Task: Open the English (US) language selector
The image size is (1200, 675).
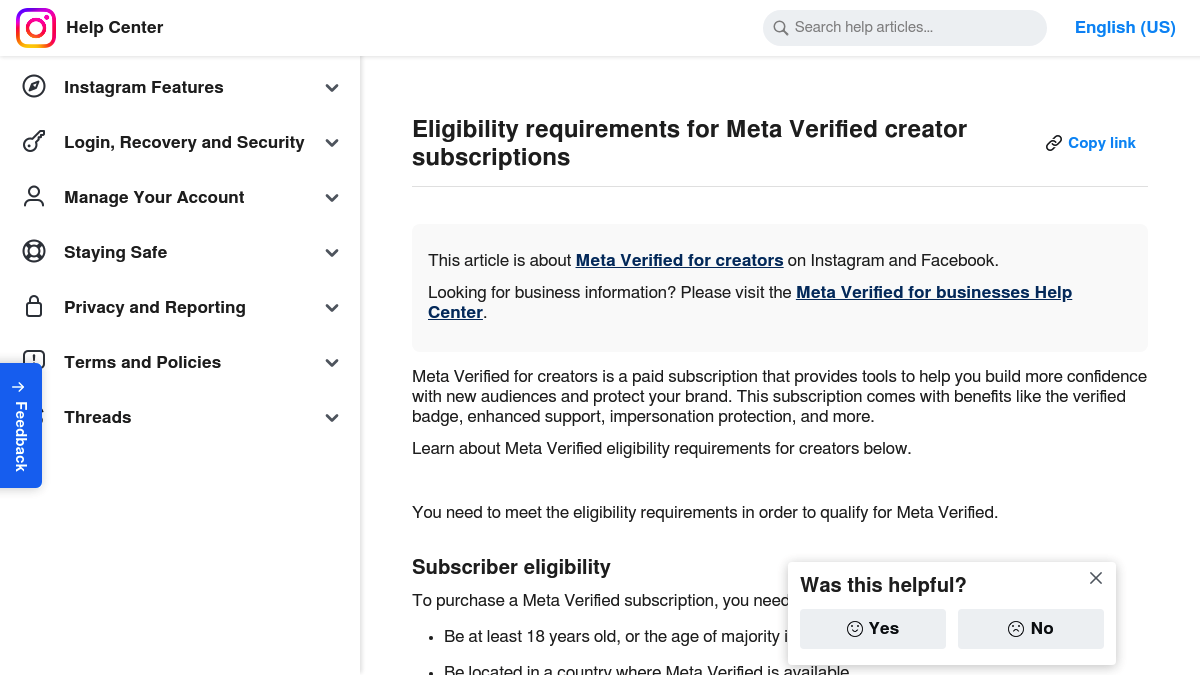Action: pos(1125,28)
